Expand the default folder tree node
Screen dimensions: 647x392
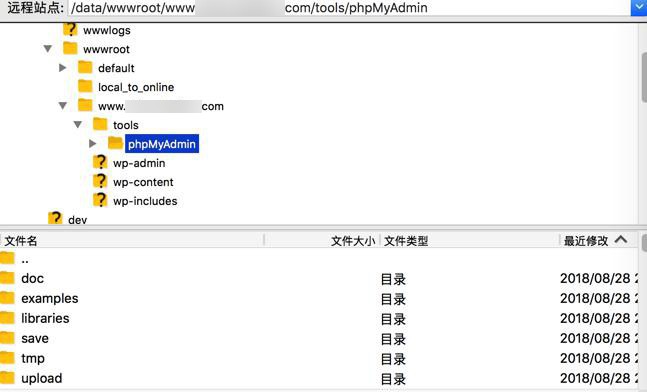[x=63, y=68]
